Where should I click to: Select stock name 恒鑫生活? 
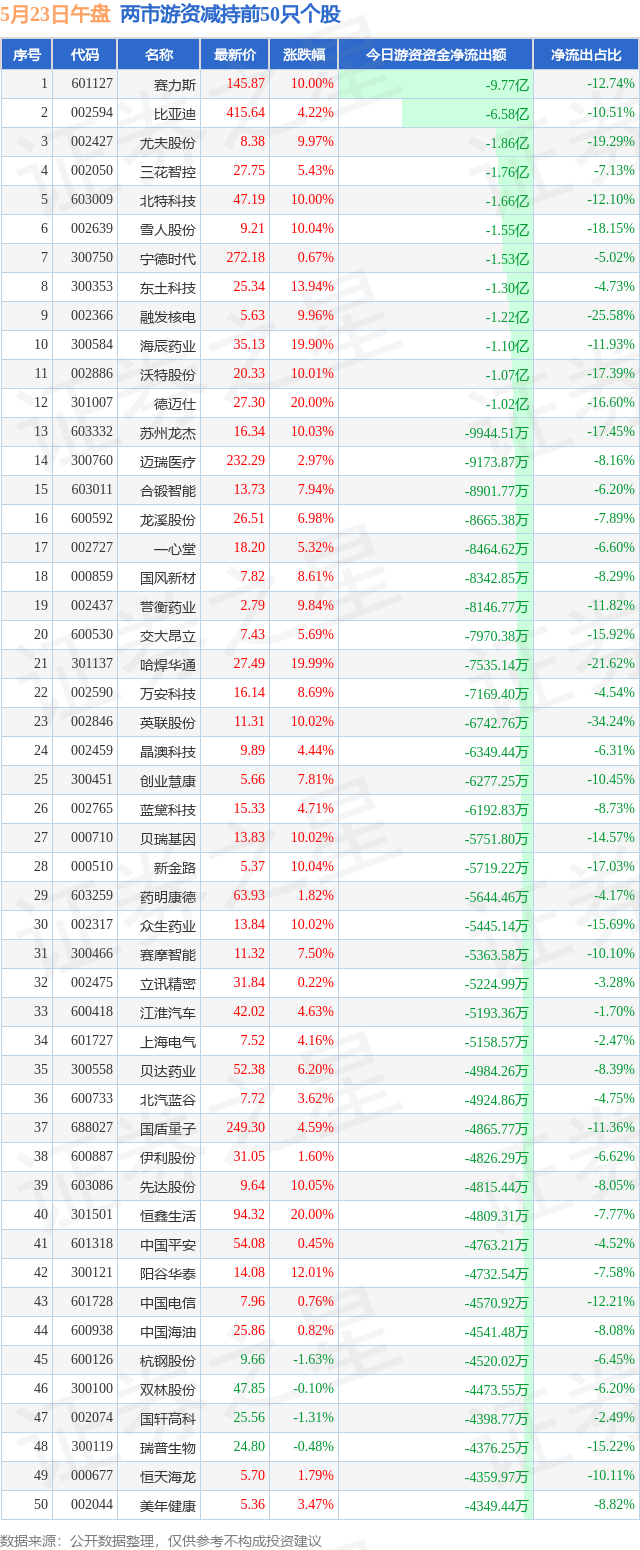168,1215
